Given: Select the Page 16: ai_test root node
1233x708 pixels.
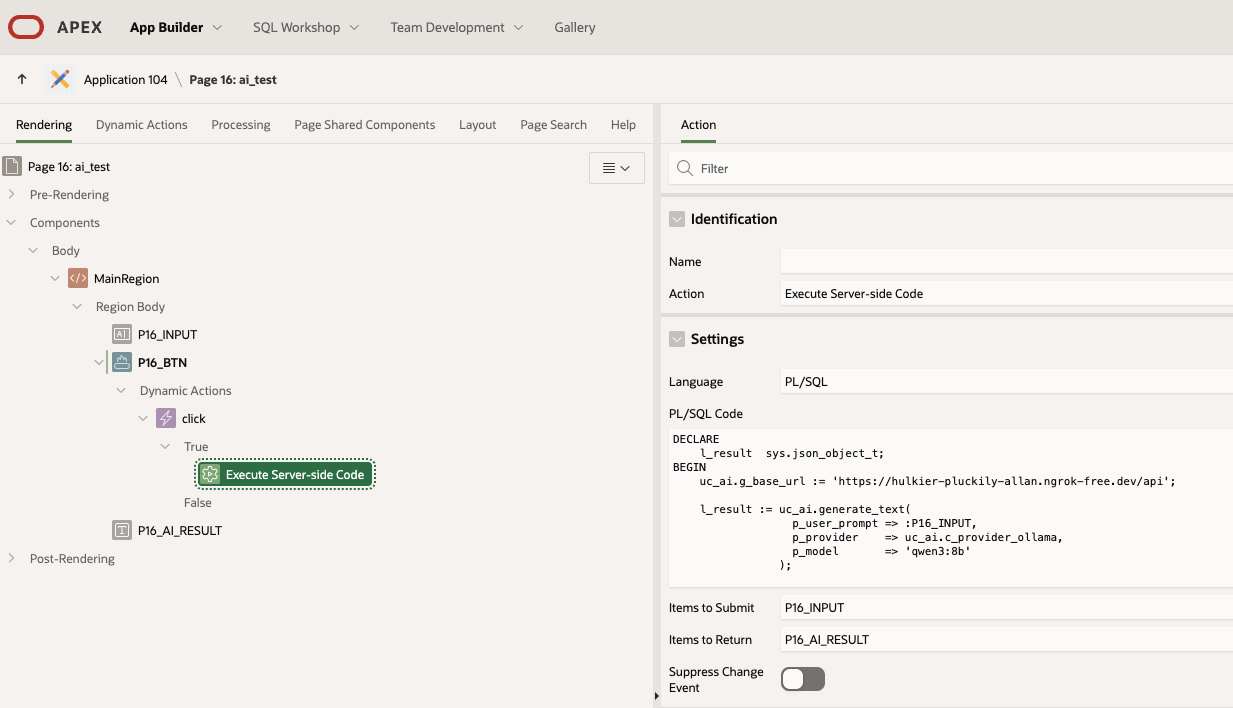Looking at the screenshot, I should (69, 167).
